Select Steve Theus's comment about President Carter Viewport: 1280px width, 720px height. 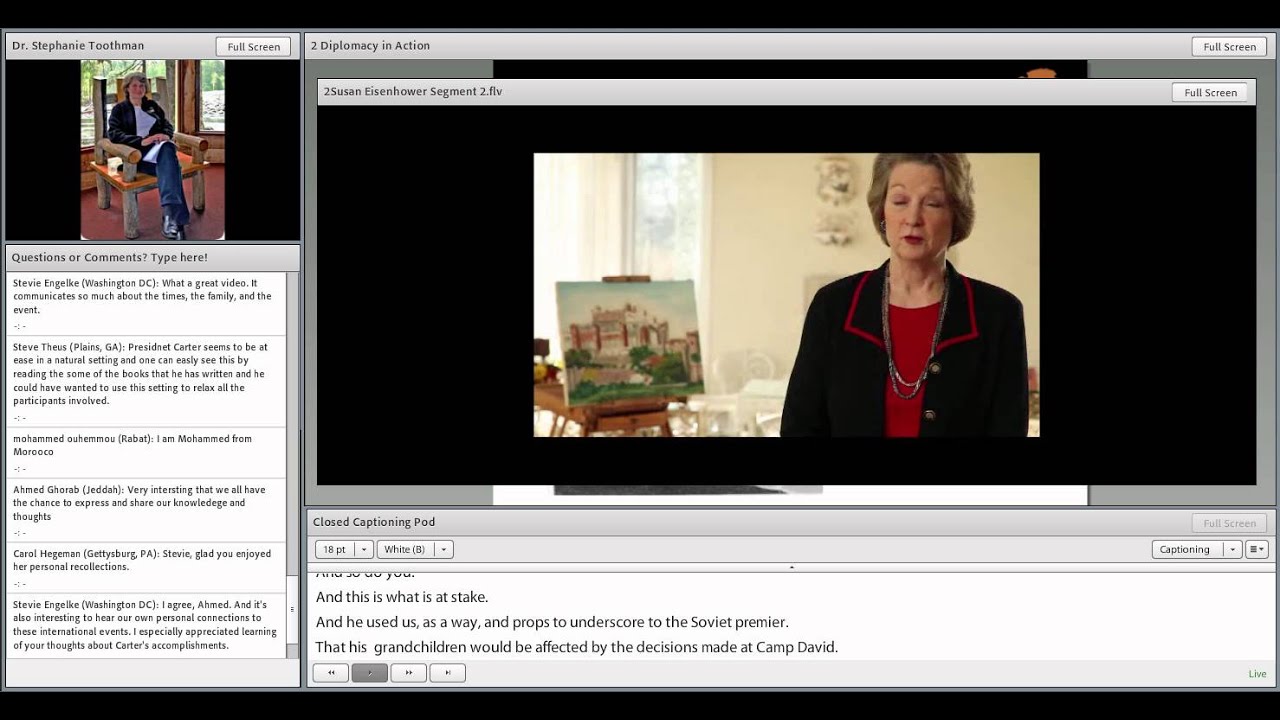pyautogui.click(x=146, y=381)
